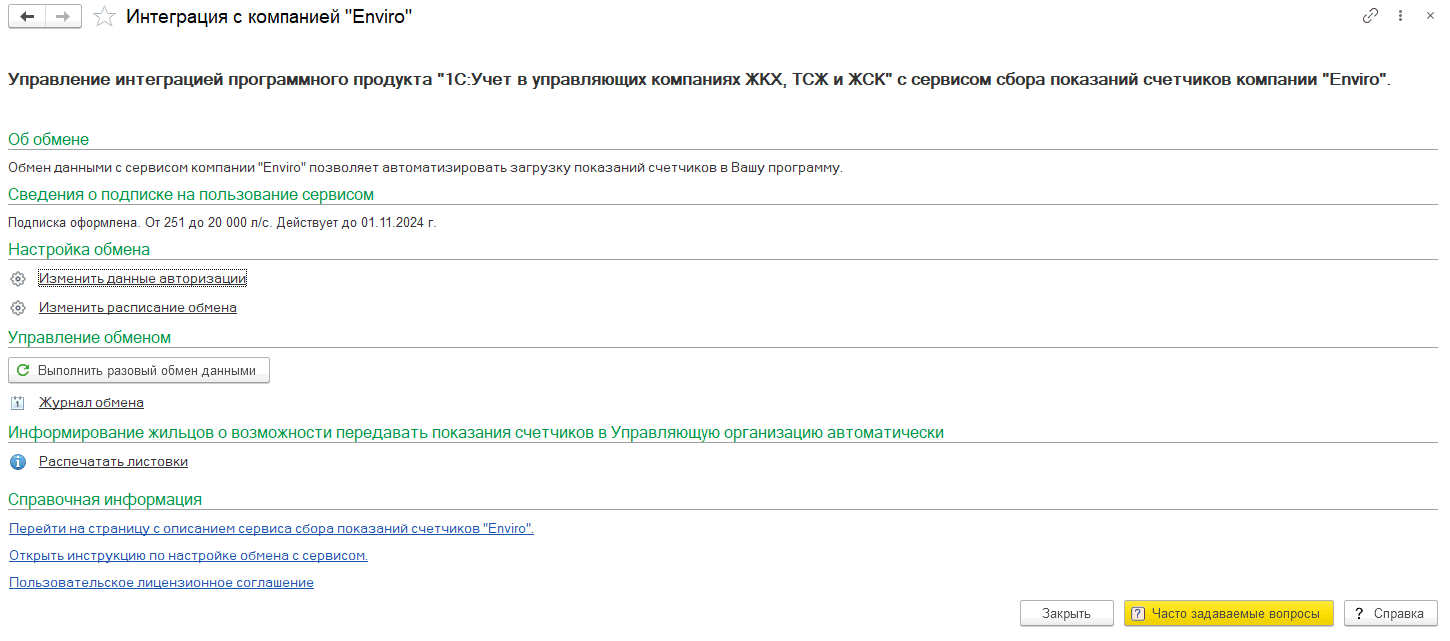Add page to favorites with star icon

pyautogui.click(x=104, y=17)
